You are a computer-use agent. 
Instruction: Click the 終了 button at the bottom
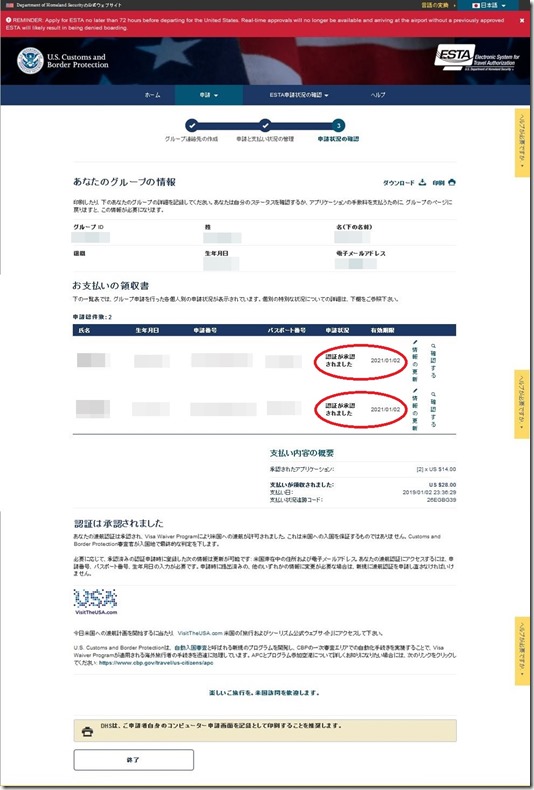(x=134, y=760)
